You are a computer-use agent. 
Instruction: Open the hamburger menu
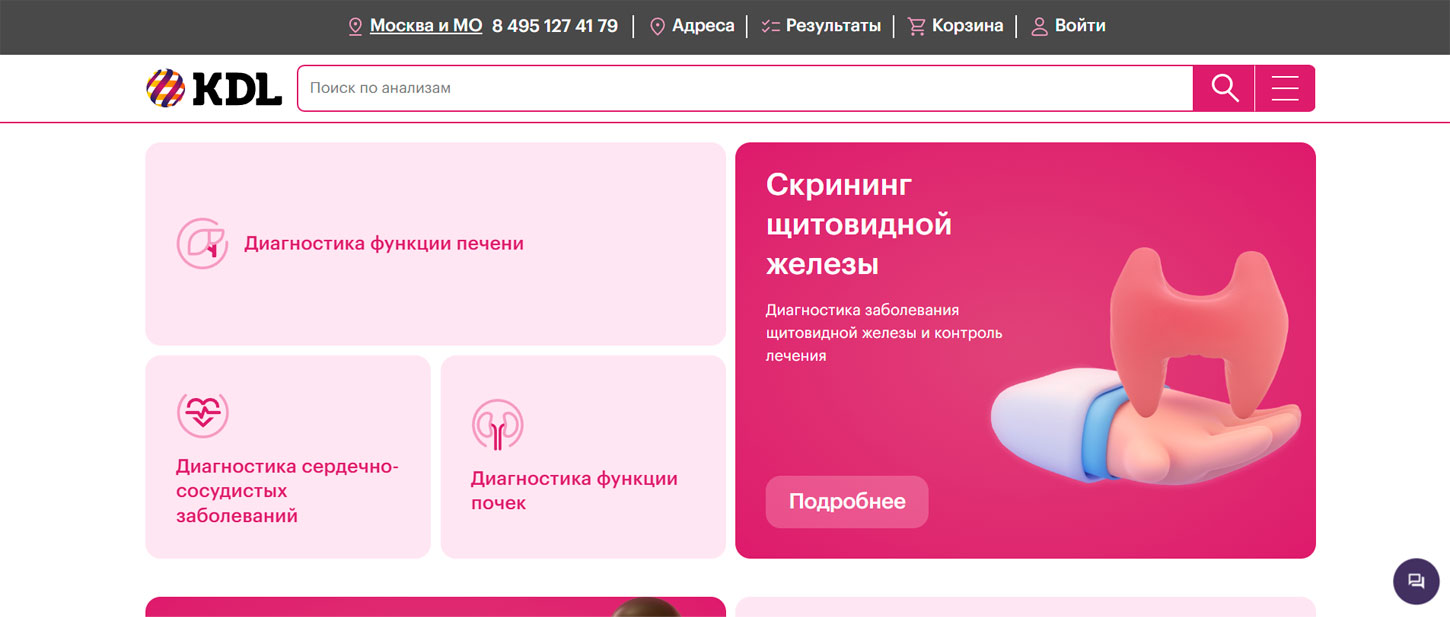[x=1285, y=88]
